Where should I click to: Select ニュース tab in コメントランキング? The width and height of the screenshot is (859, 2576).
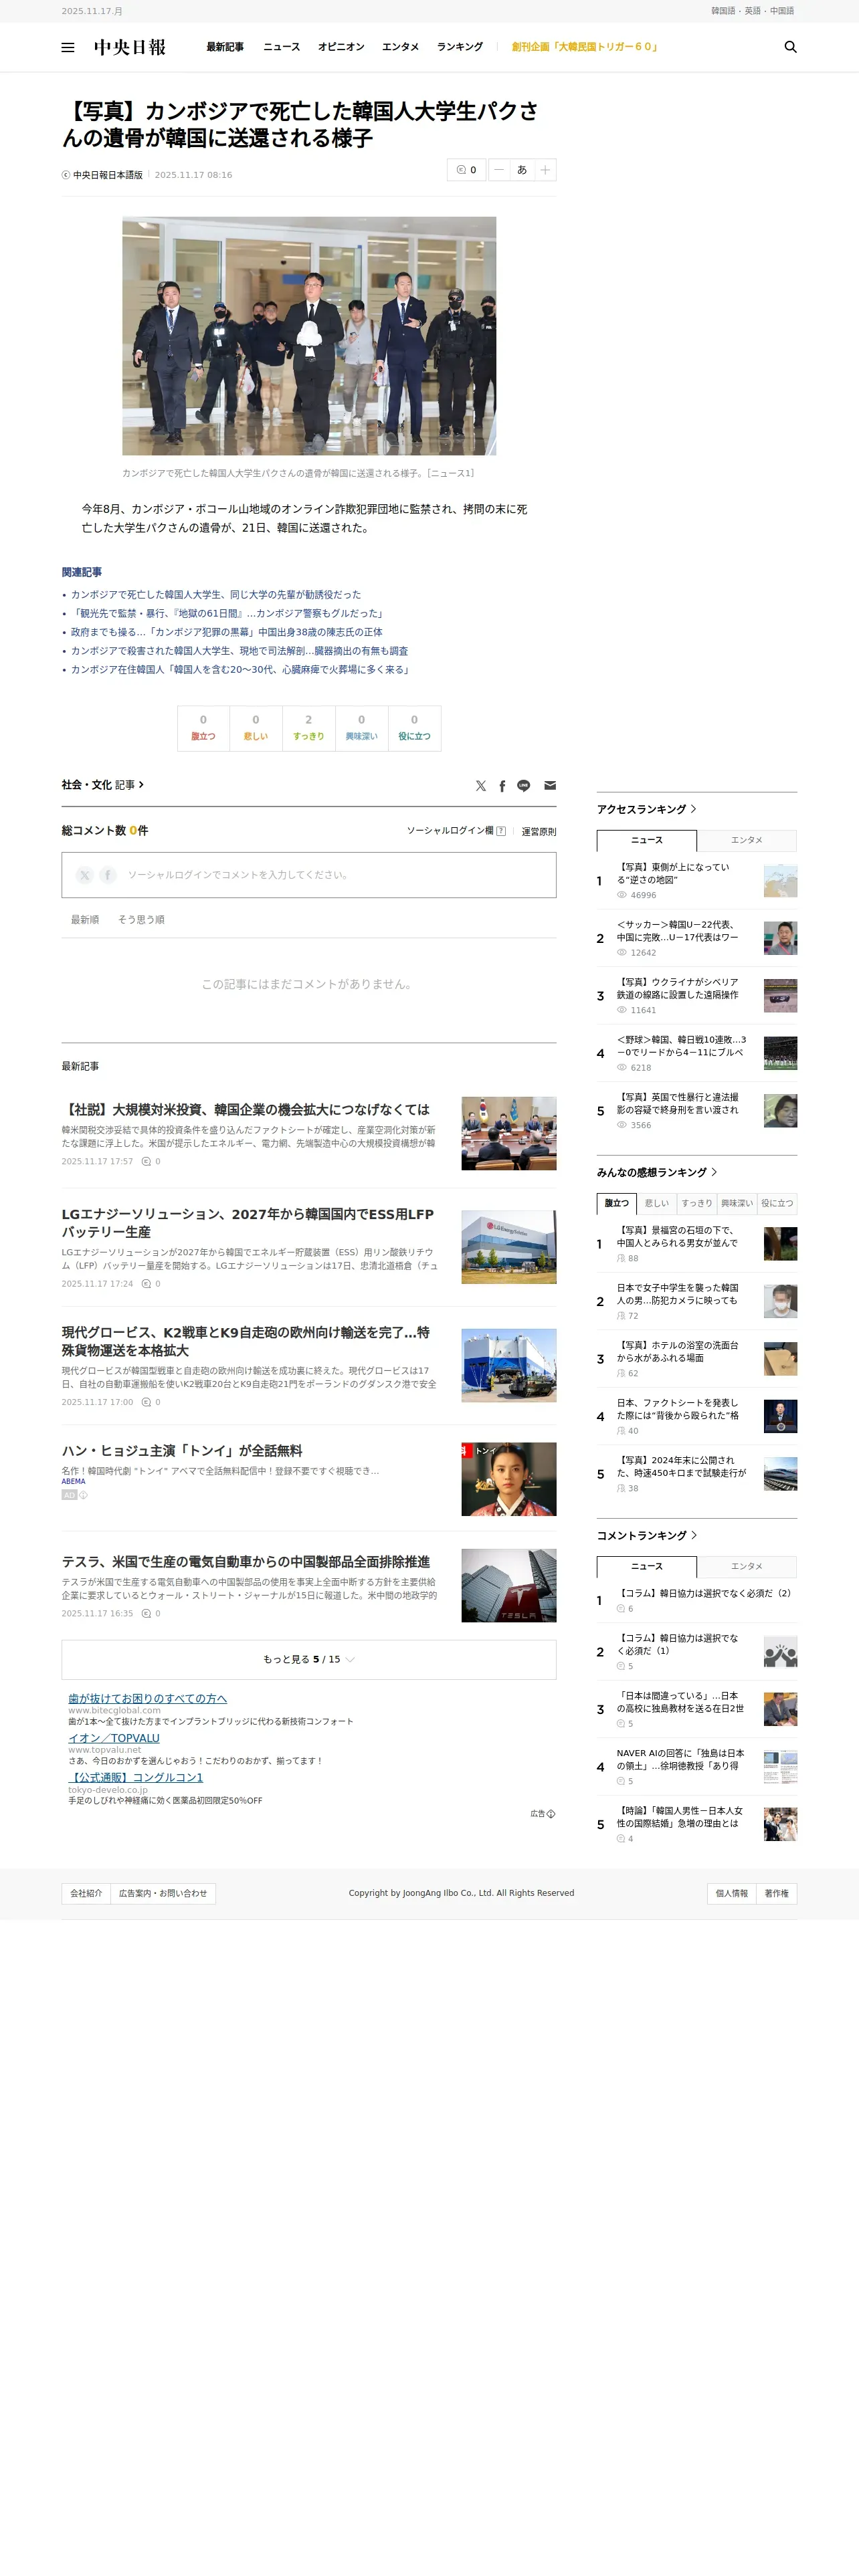[647, 1566]
